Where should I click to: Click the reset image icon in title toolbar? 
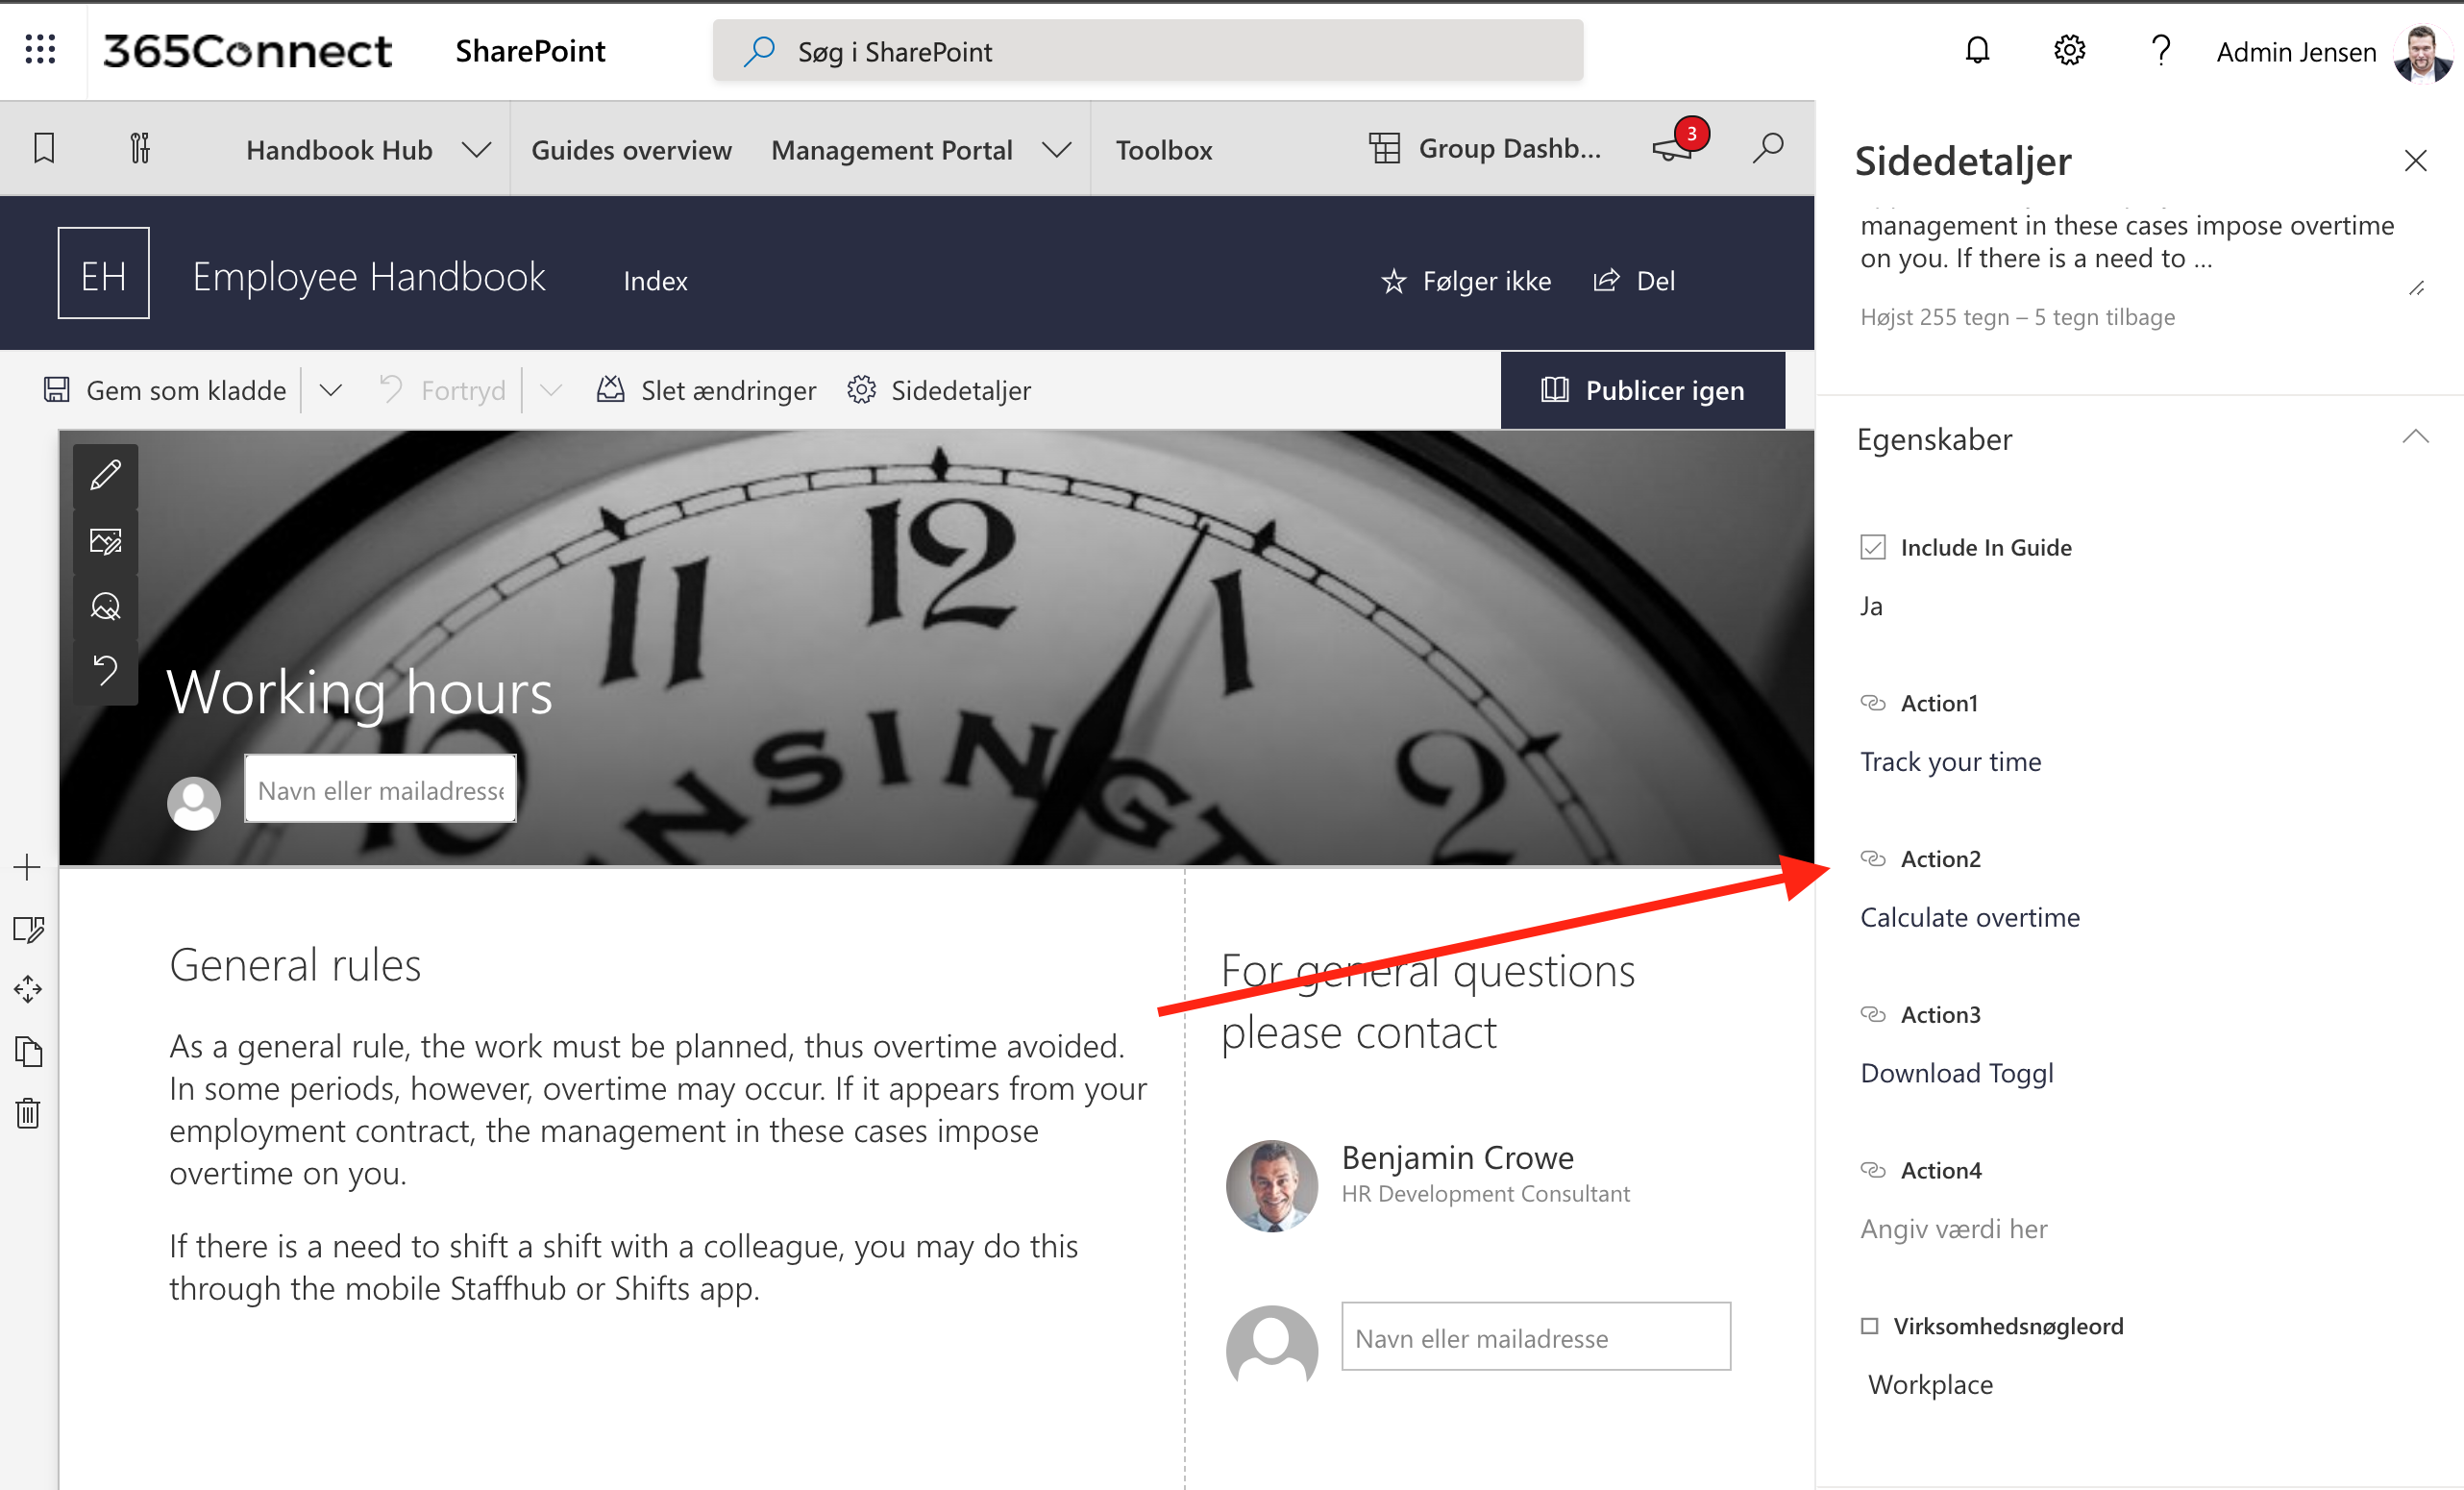(x=106, y=670)
